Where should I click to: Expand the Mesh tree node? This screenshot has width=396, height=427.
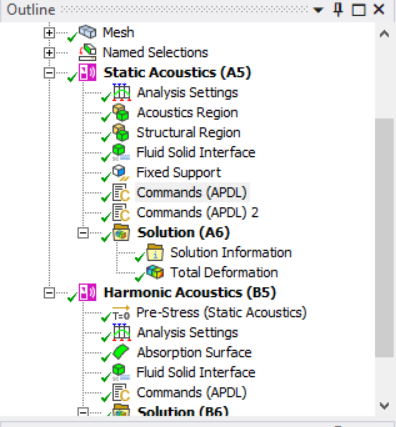[49, 33]
